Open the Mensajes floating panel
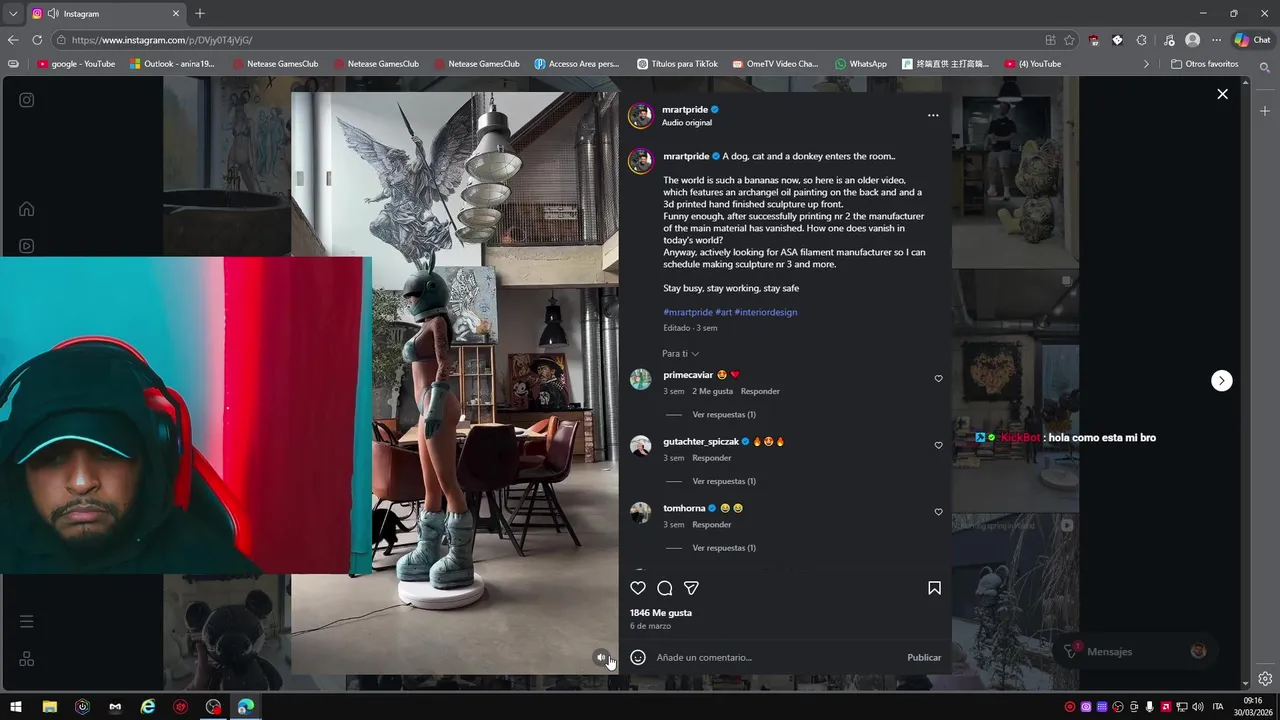The image size is (1280, 720). [x=1135, y=651]
